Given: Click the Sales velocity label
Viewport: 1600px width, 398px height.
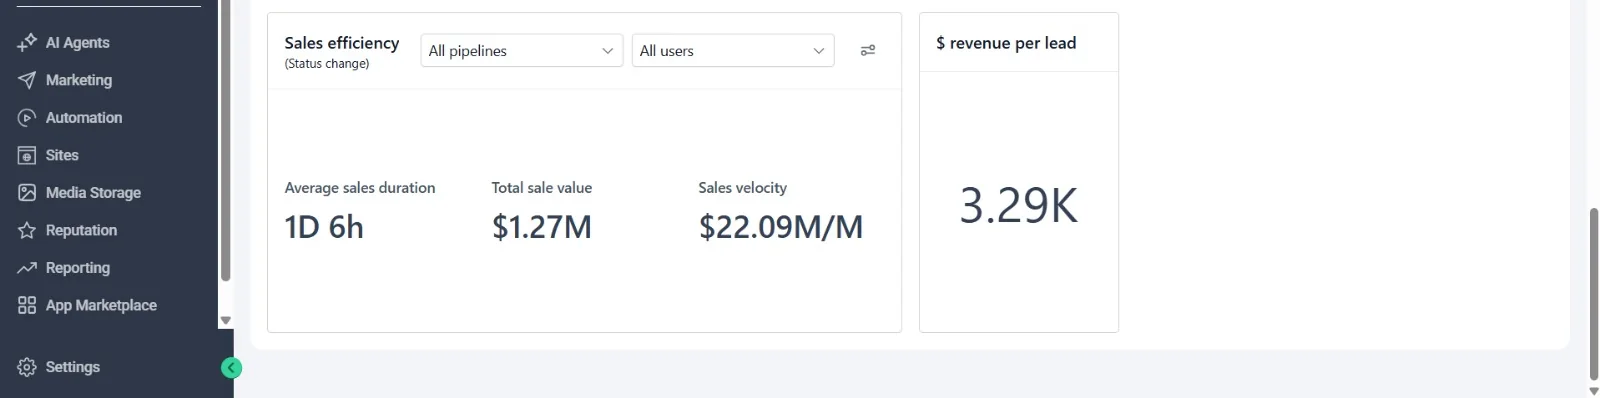Looking at the screenshot, I should 743,188.
